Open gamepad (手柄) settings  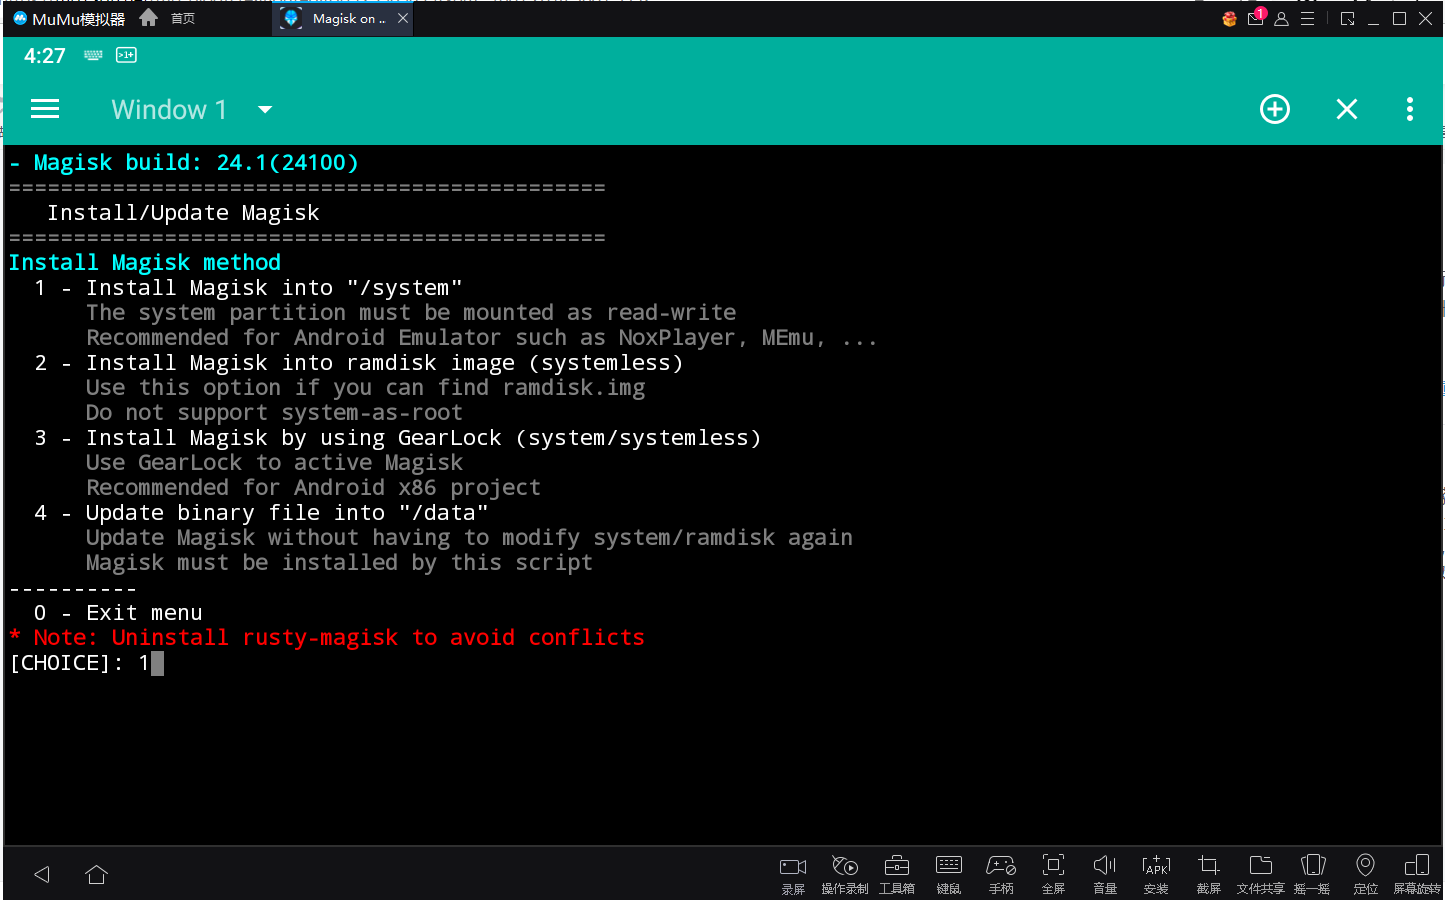[1001, 874]
